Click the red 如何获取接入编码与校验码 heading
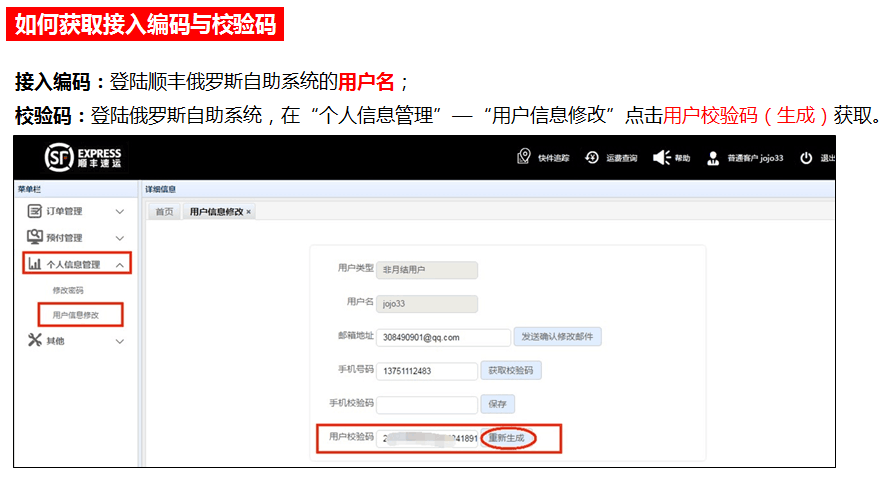The image size is (891, 487). pyautogui.click(x=145, y=24)
